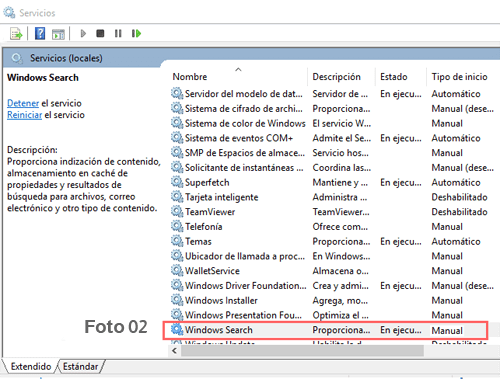Click Manual startup type of Windows Search
The image size is (500, 379).
click(x=447, y=330)
